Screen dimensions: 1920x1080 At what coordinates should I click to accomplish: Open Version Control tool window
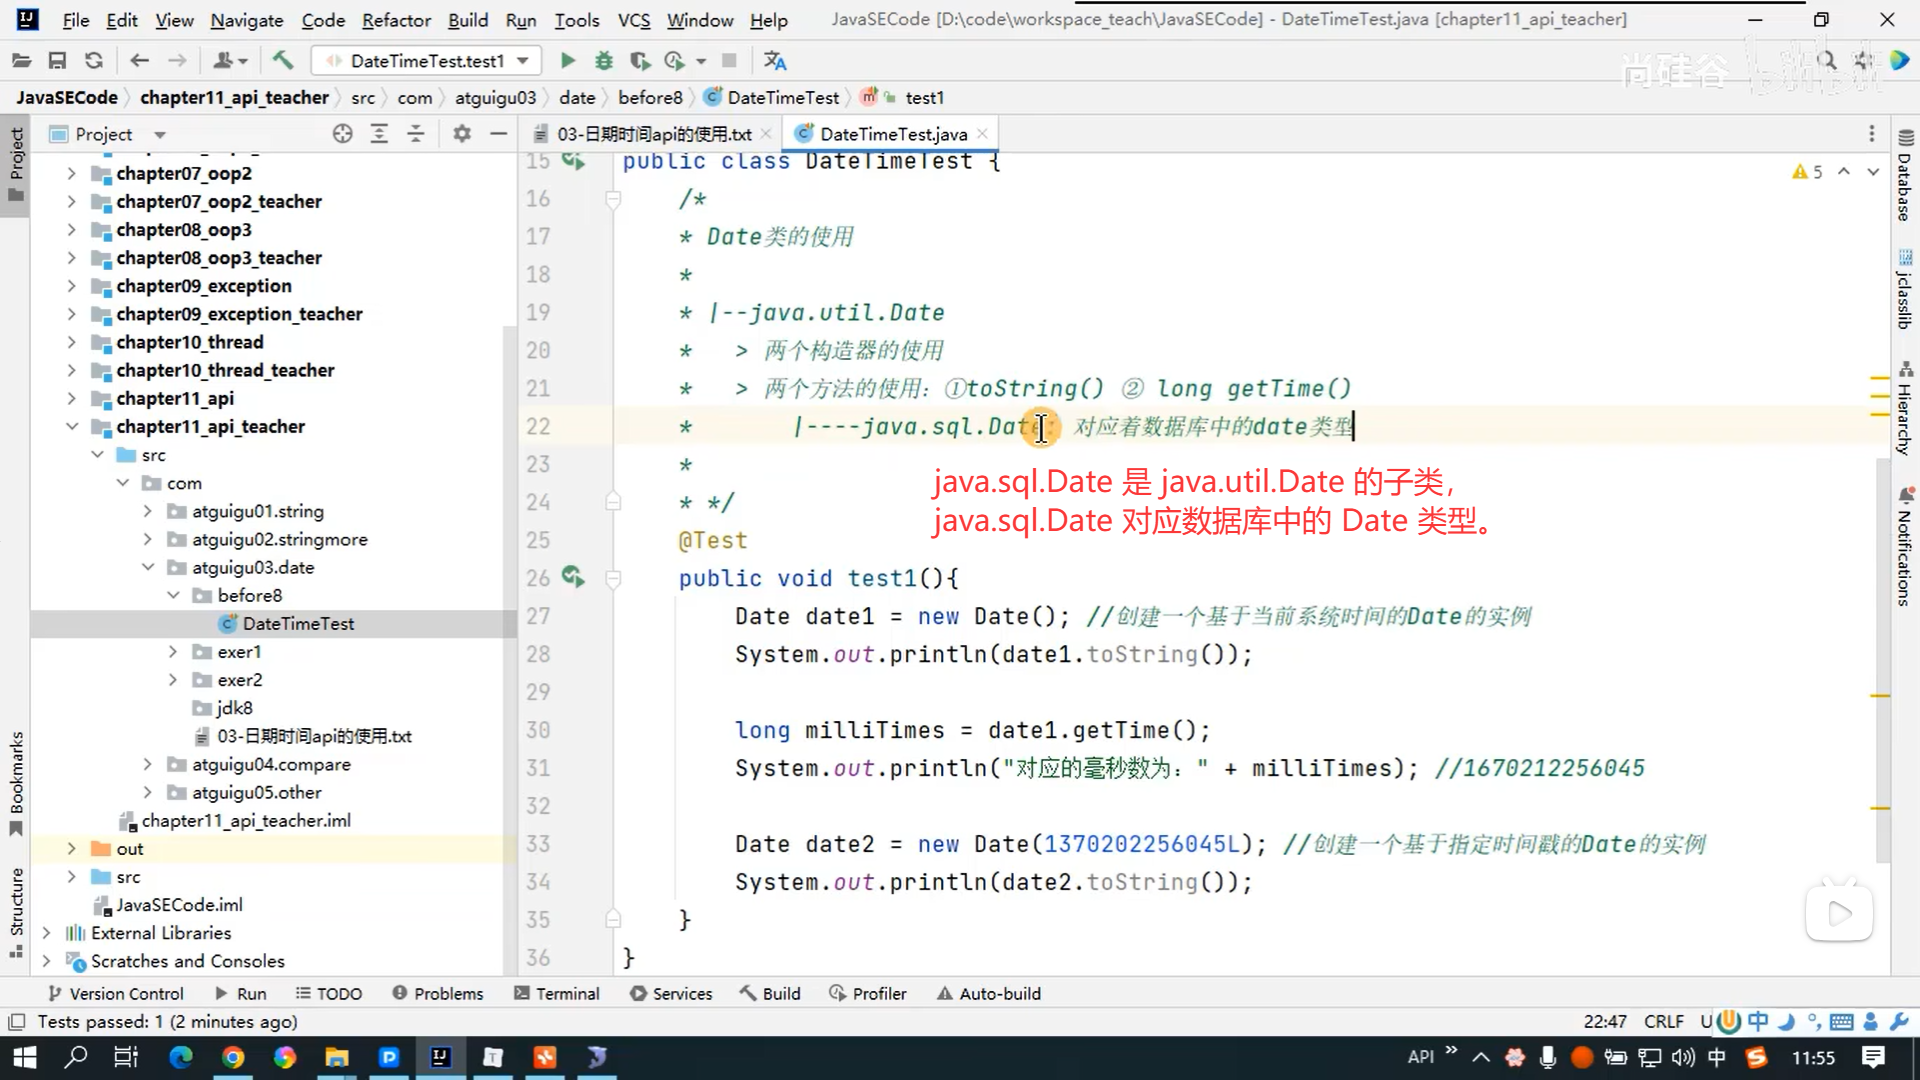click(x=116, y=993)
